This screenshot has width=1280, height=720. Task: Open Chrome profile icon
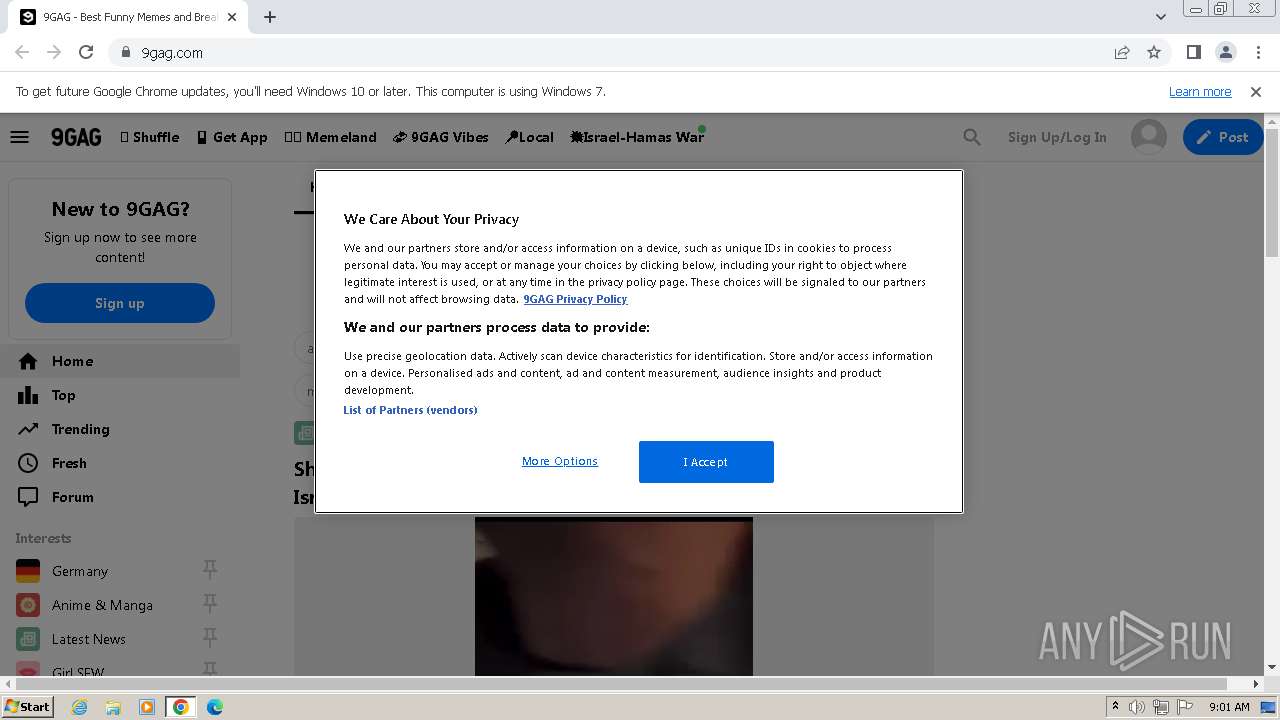click(x=1226, y=53)
